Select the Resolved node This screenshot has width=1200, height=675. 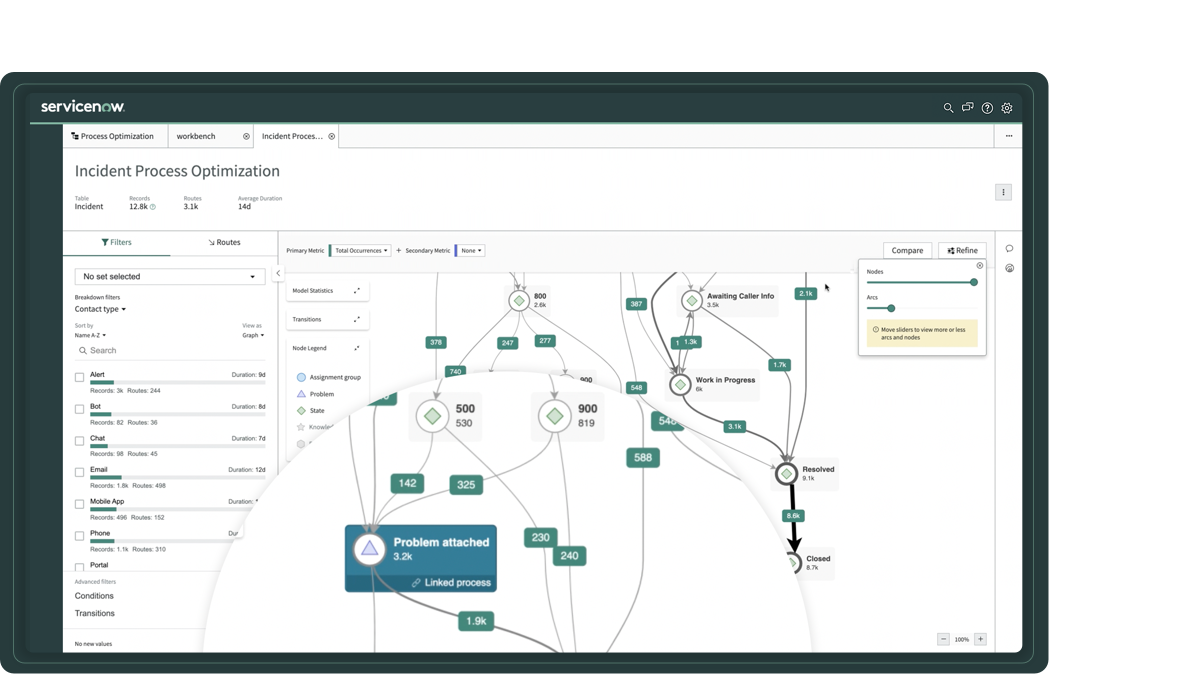click(x=787, y=473)
